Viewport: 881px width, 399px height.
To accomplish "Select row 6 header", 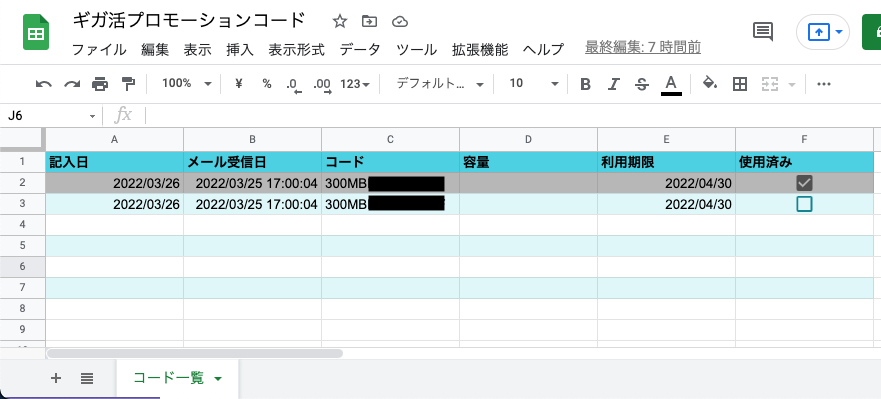I will pyautogui.click(x=22, y=266).
